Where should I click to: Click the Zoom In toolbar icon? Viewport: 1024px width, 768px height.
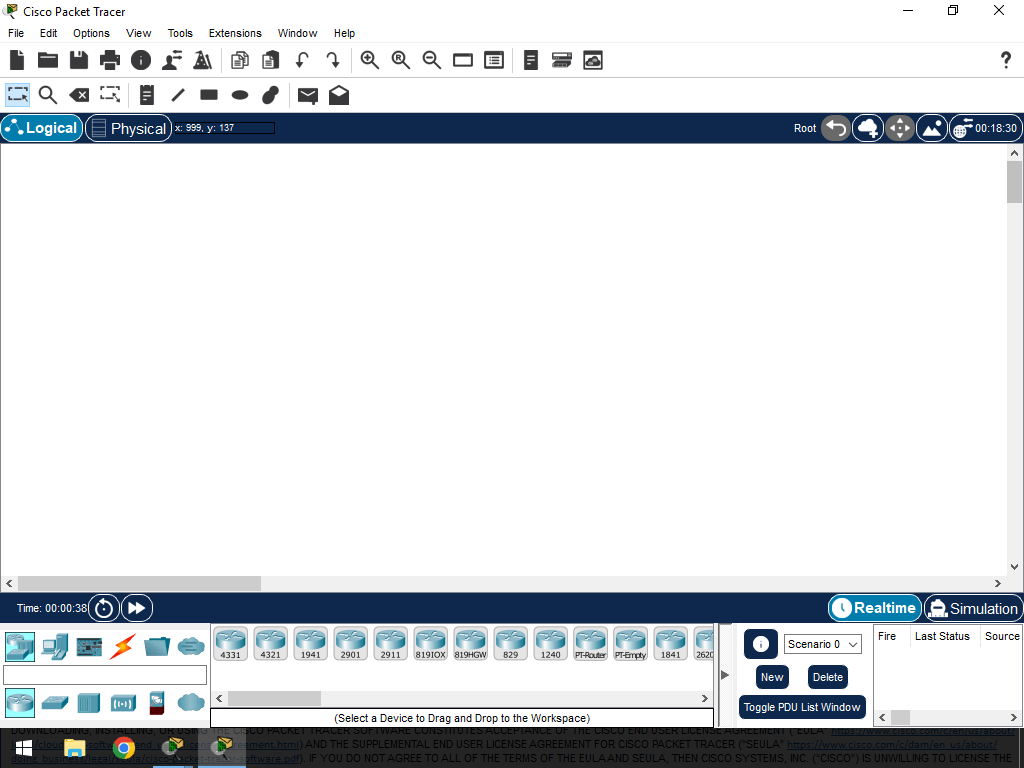[370, 60]
